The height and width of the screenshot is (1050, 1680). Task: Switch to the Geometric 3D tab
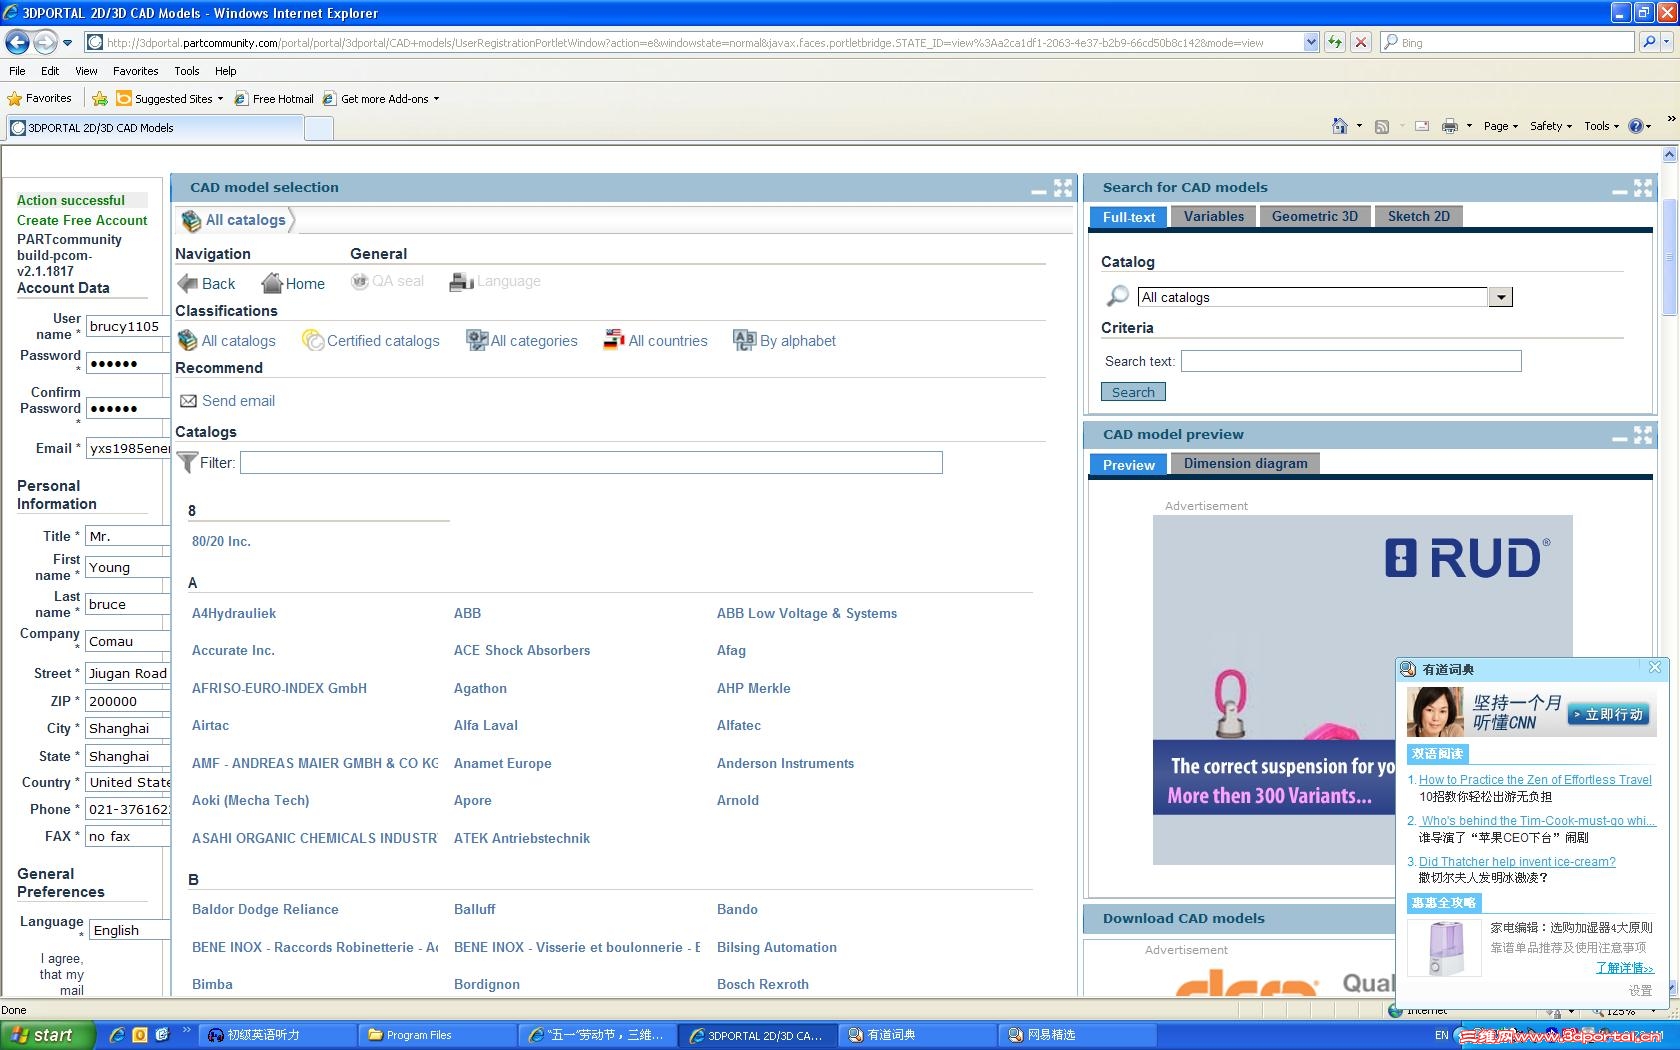click(x=1315, y=217)
